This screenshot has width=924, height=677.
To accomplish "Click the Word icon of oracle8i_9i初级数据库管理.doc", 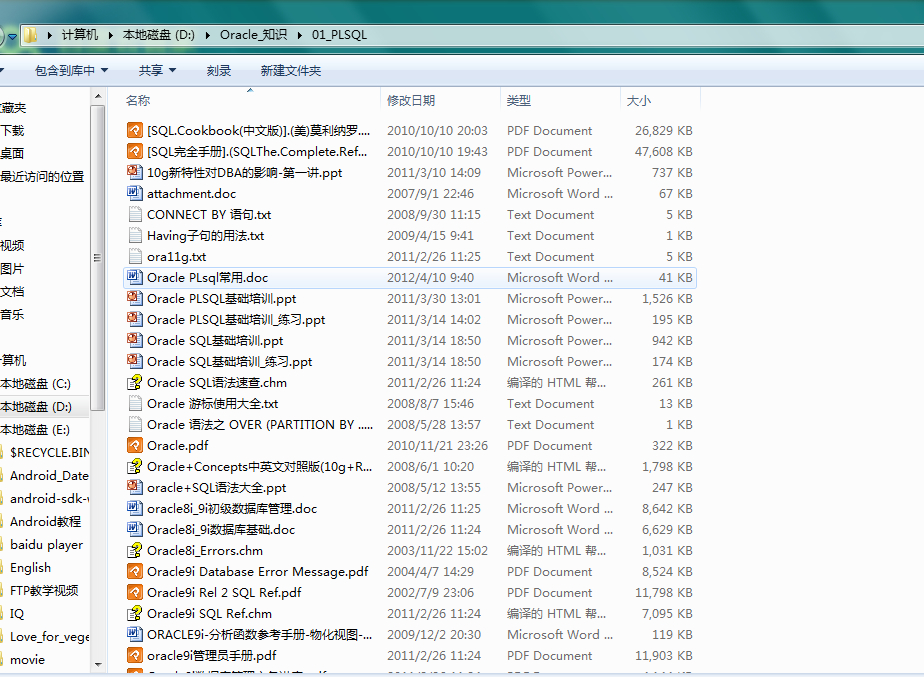I will (135, 508).
